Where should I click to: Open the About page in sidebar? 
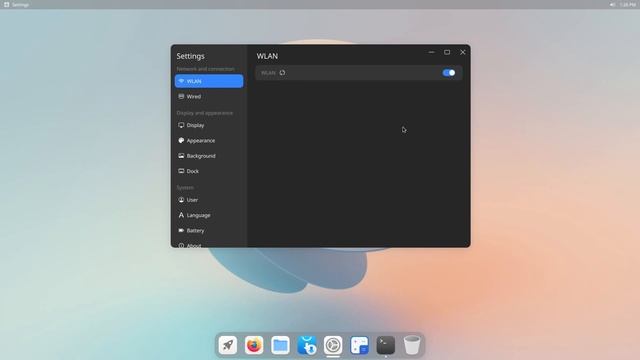pos(209,245)
